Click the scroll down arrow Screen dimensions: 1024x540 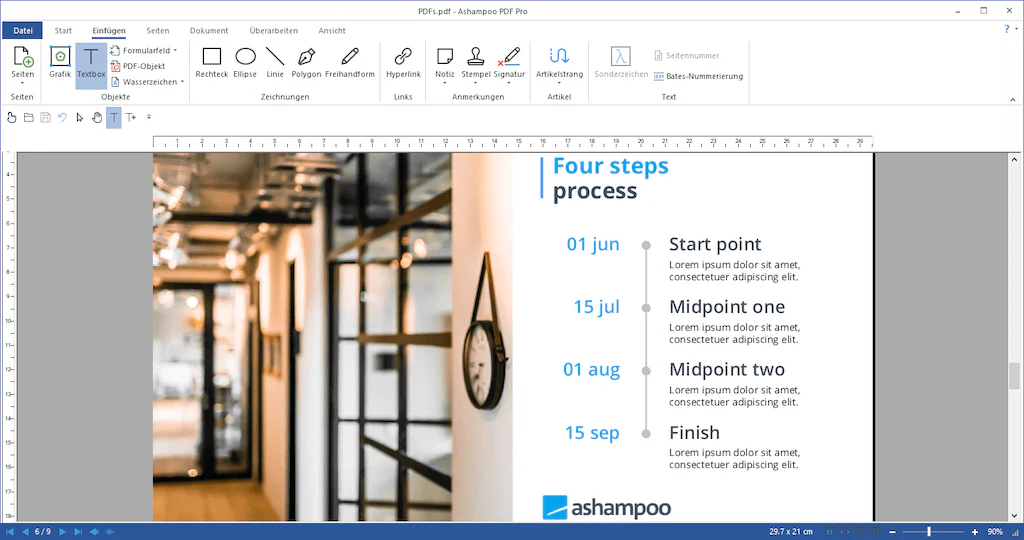click(1014, 516)
